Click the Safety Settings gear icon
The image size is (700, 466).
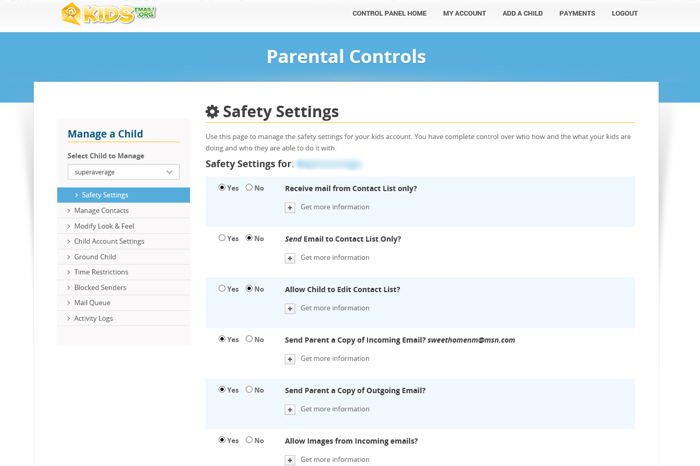pyautogui.click(x=212, y=112)
